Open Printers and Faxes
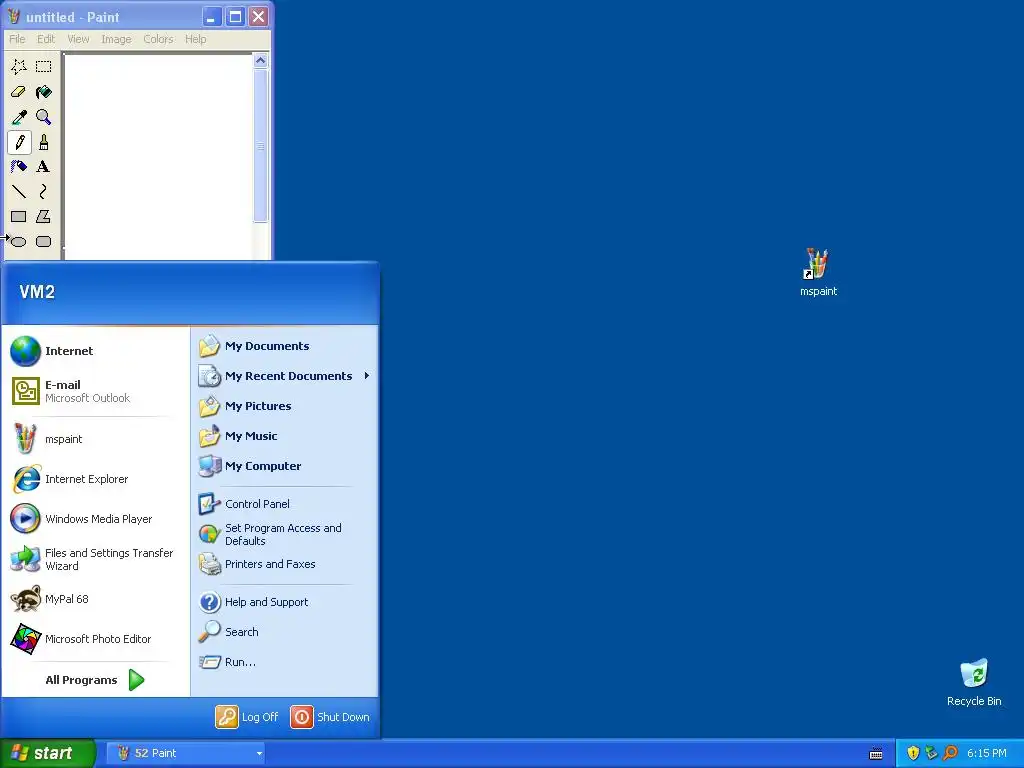Image resolution: width=1024 pixels, height=768 pixels. click(285, 564)
